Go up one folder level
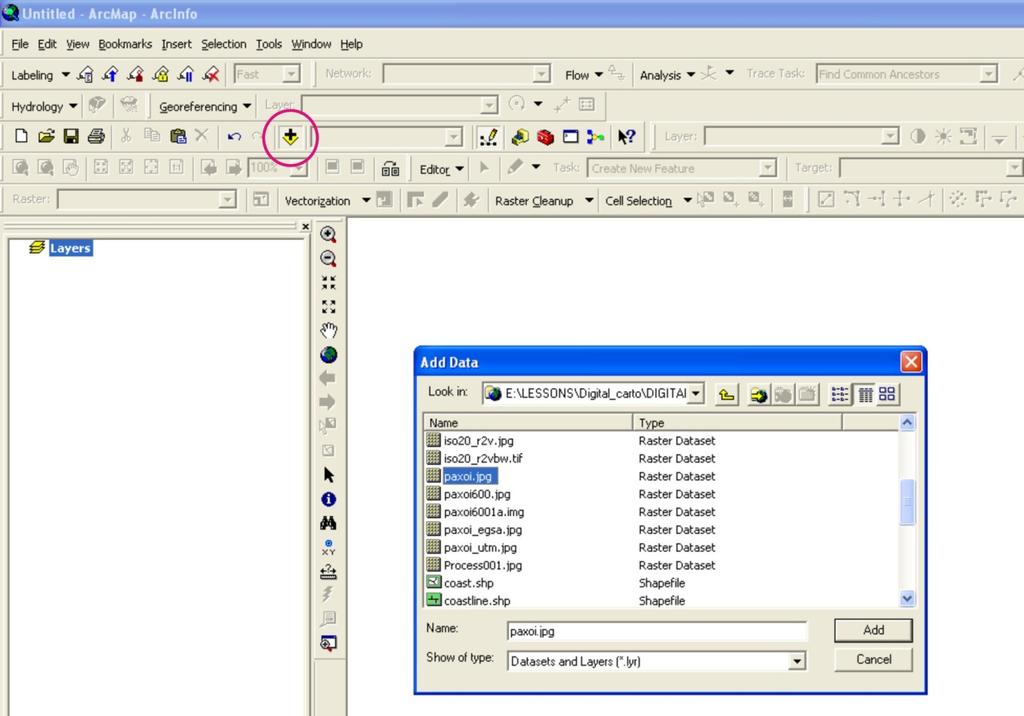1024x716 pixels. [x=726, y=394]
